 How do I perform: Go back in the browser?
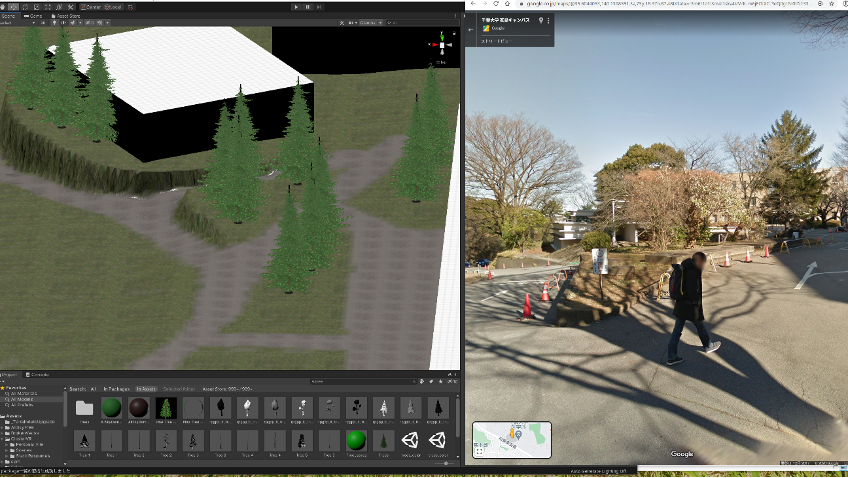coord(473,3)
